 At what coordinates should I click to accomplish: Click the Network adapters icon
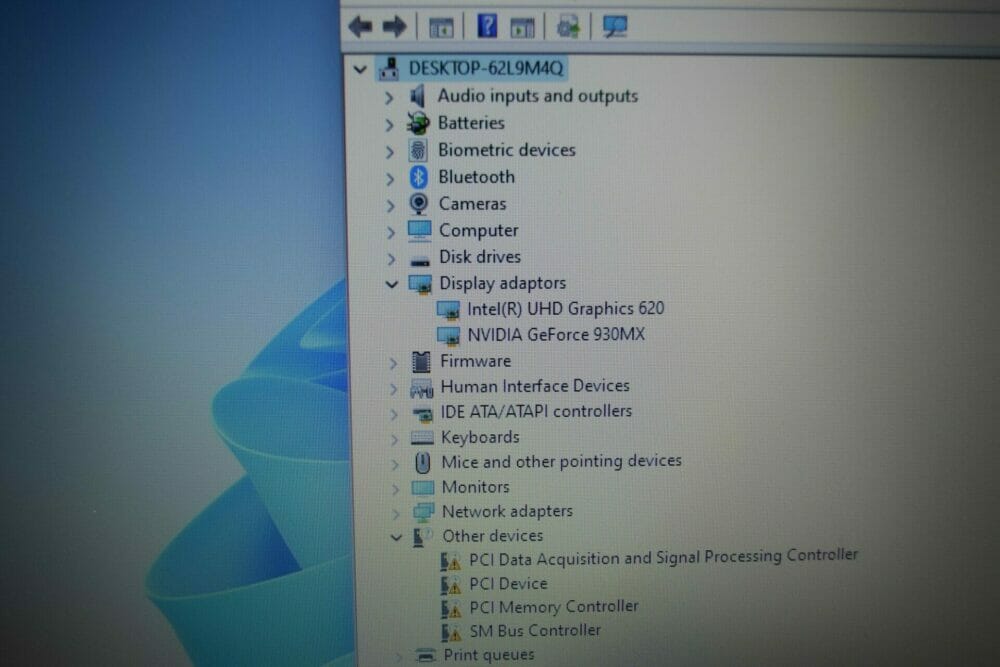point(423,512)
